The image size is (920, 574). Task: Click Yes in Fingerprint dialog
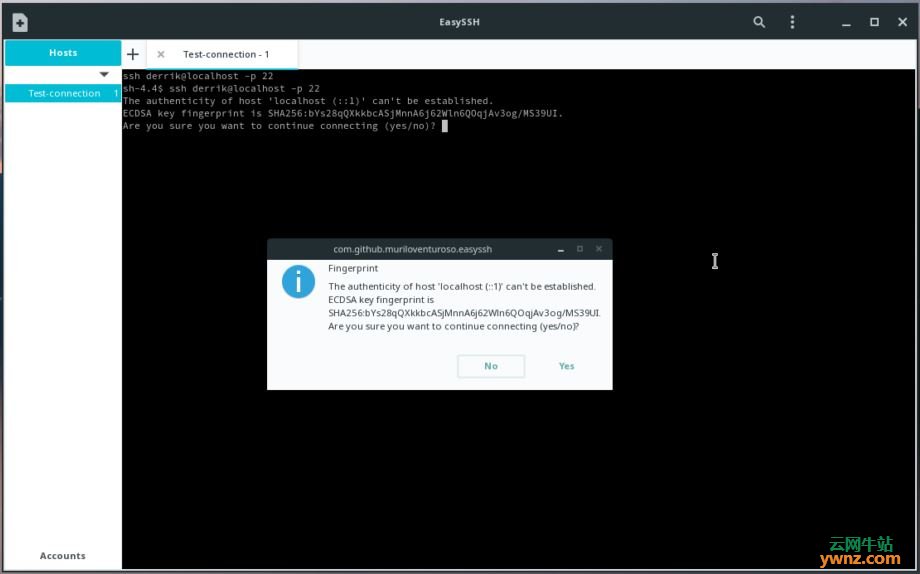click(566, 366)
